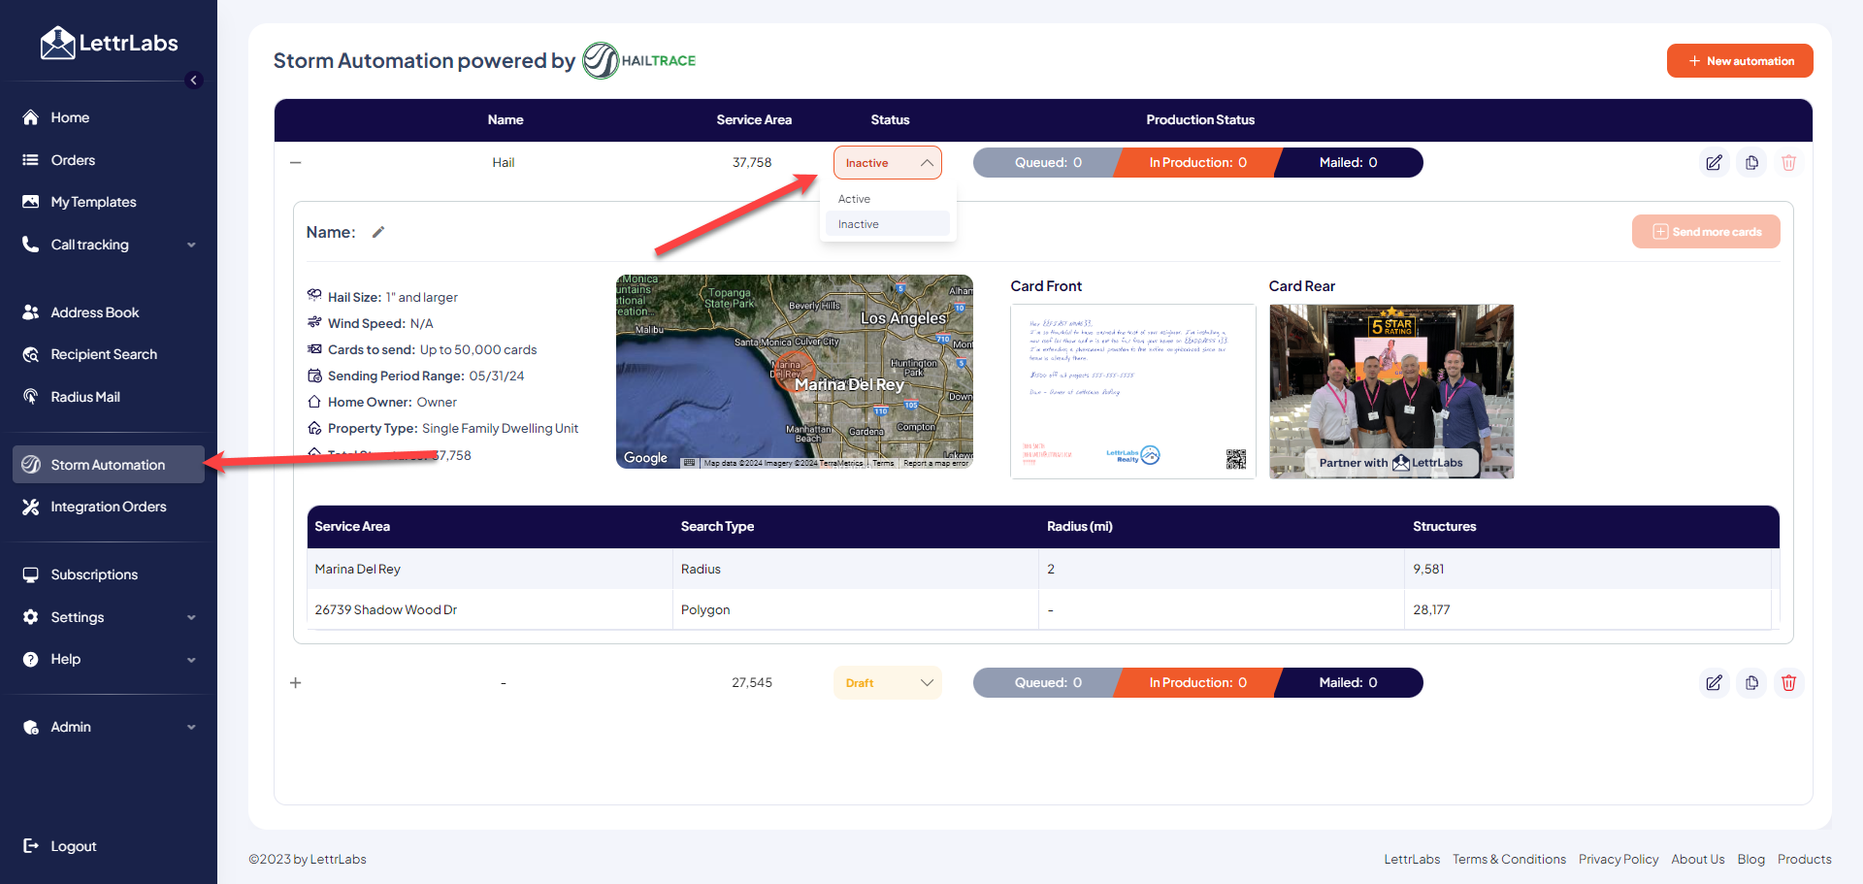Open the LettrLabs footer link
This screenshot has height=884, width=1863.
(x=1412, y=859)
